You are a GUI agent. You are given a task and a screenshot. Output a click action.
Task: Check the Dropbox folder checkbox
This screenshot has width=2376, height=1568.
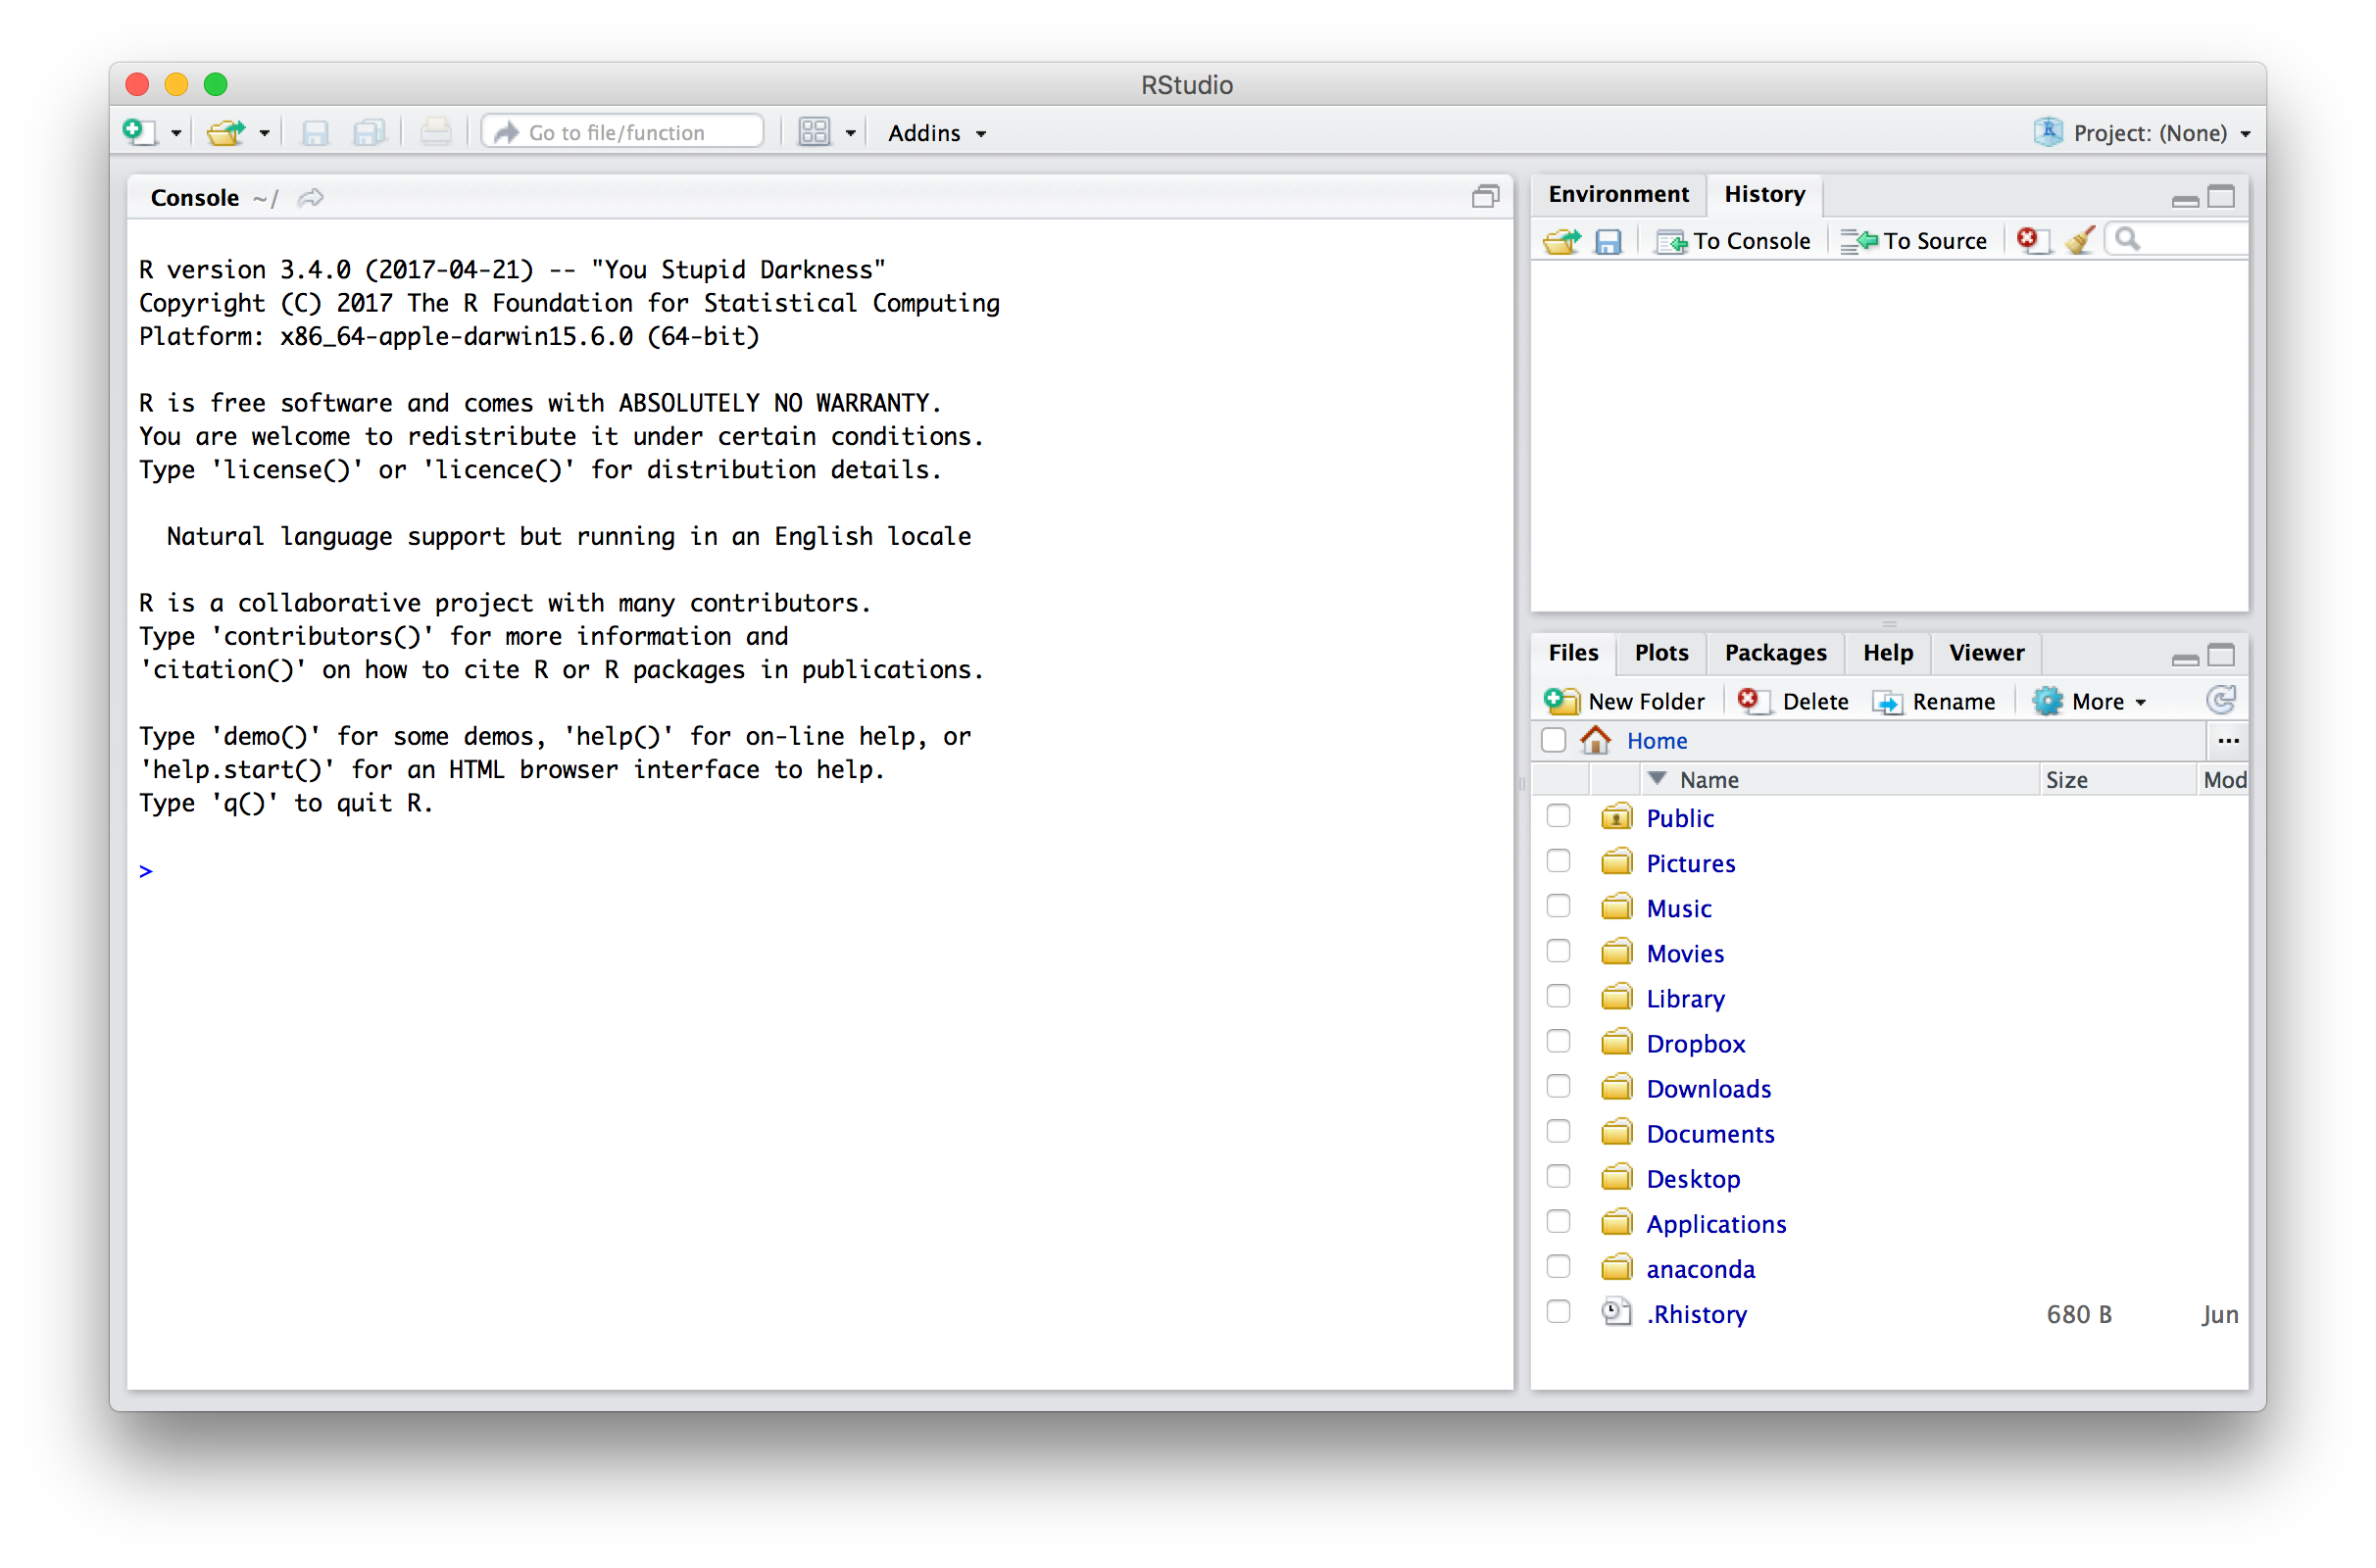point(1558,1041)
